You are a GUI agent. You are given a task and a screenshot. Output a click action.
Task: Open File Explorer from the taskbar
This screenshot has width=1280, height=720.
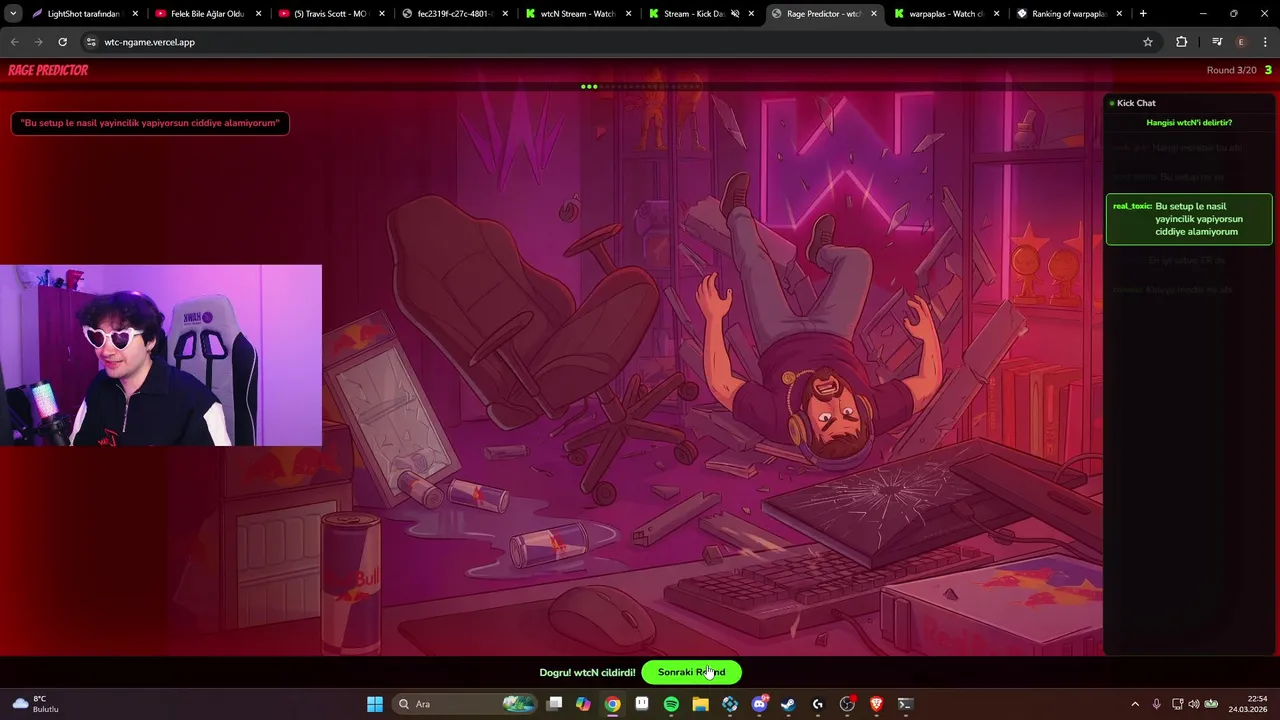[701, 704]
